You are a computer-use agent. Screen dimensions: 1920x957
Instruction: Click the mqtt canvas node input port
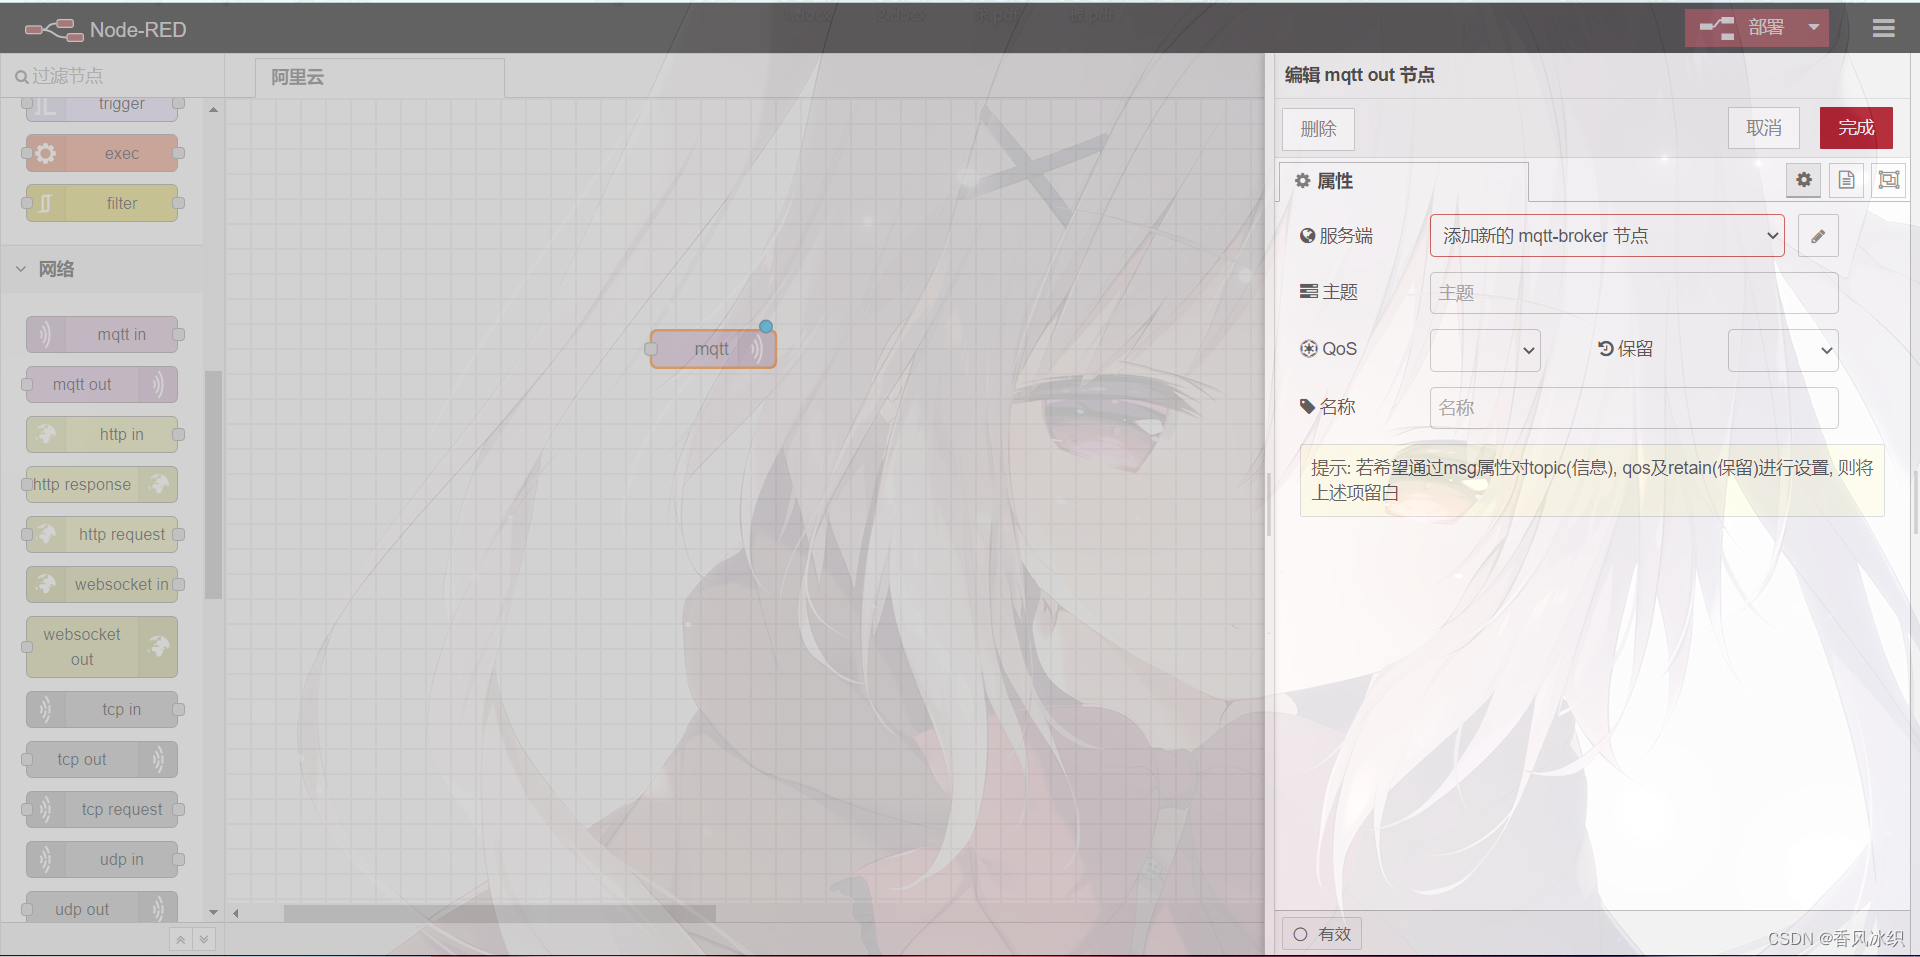pos(651,349)
